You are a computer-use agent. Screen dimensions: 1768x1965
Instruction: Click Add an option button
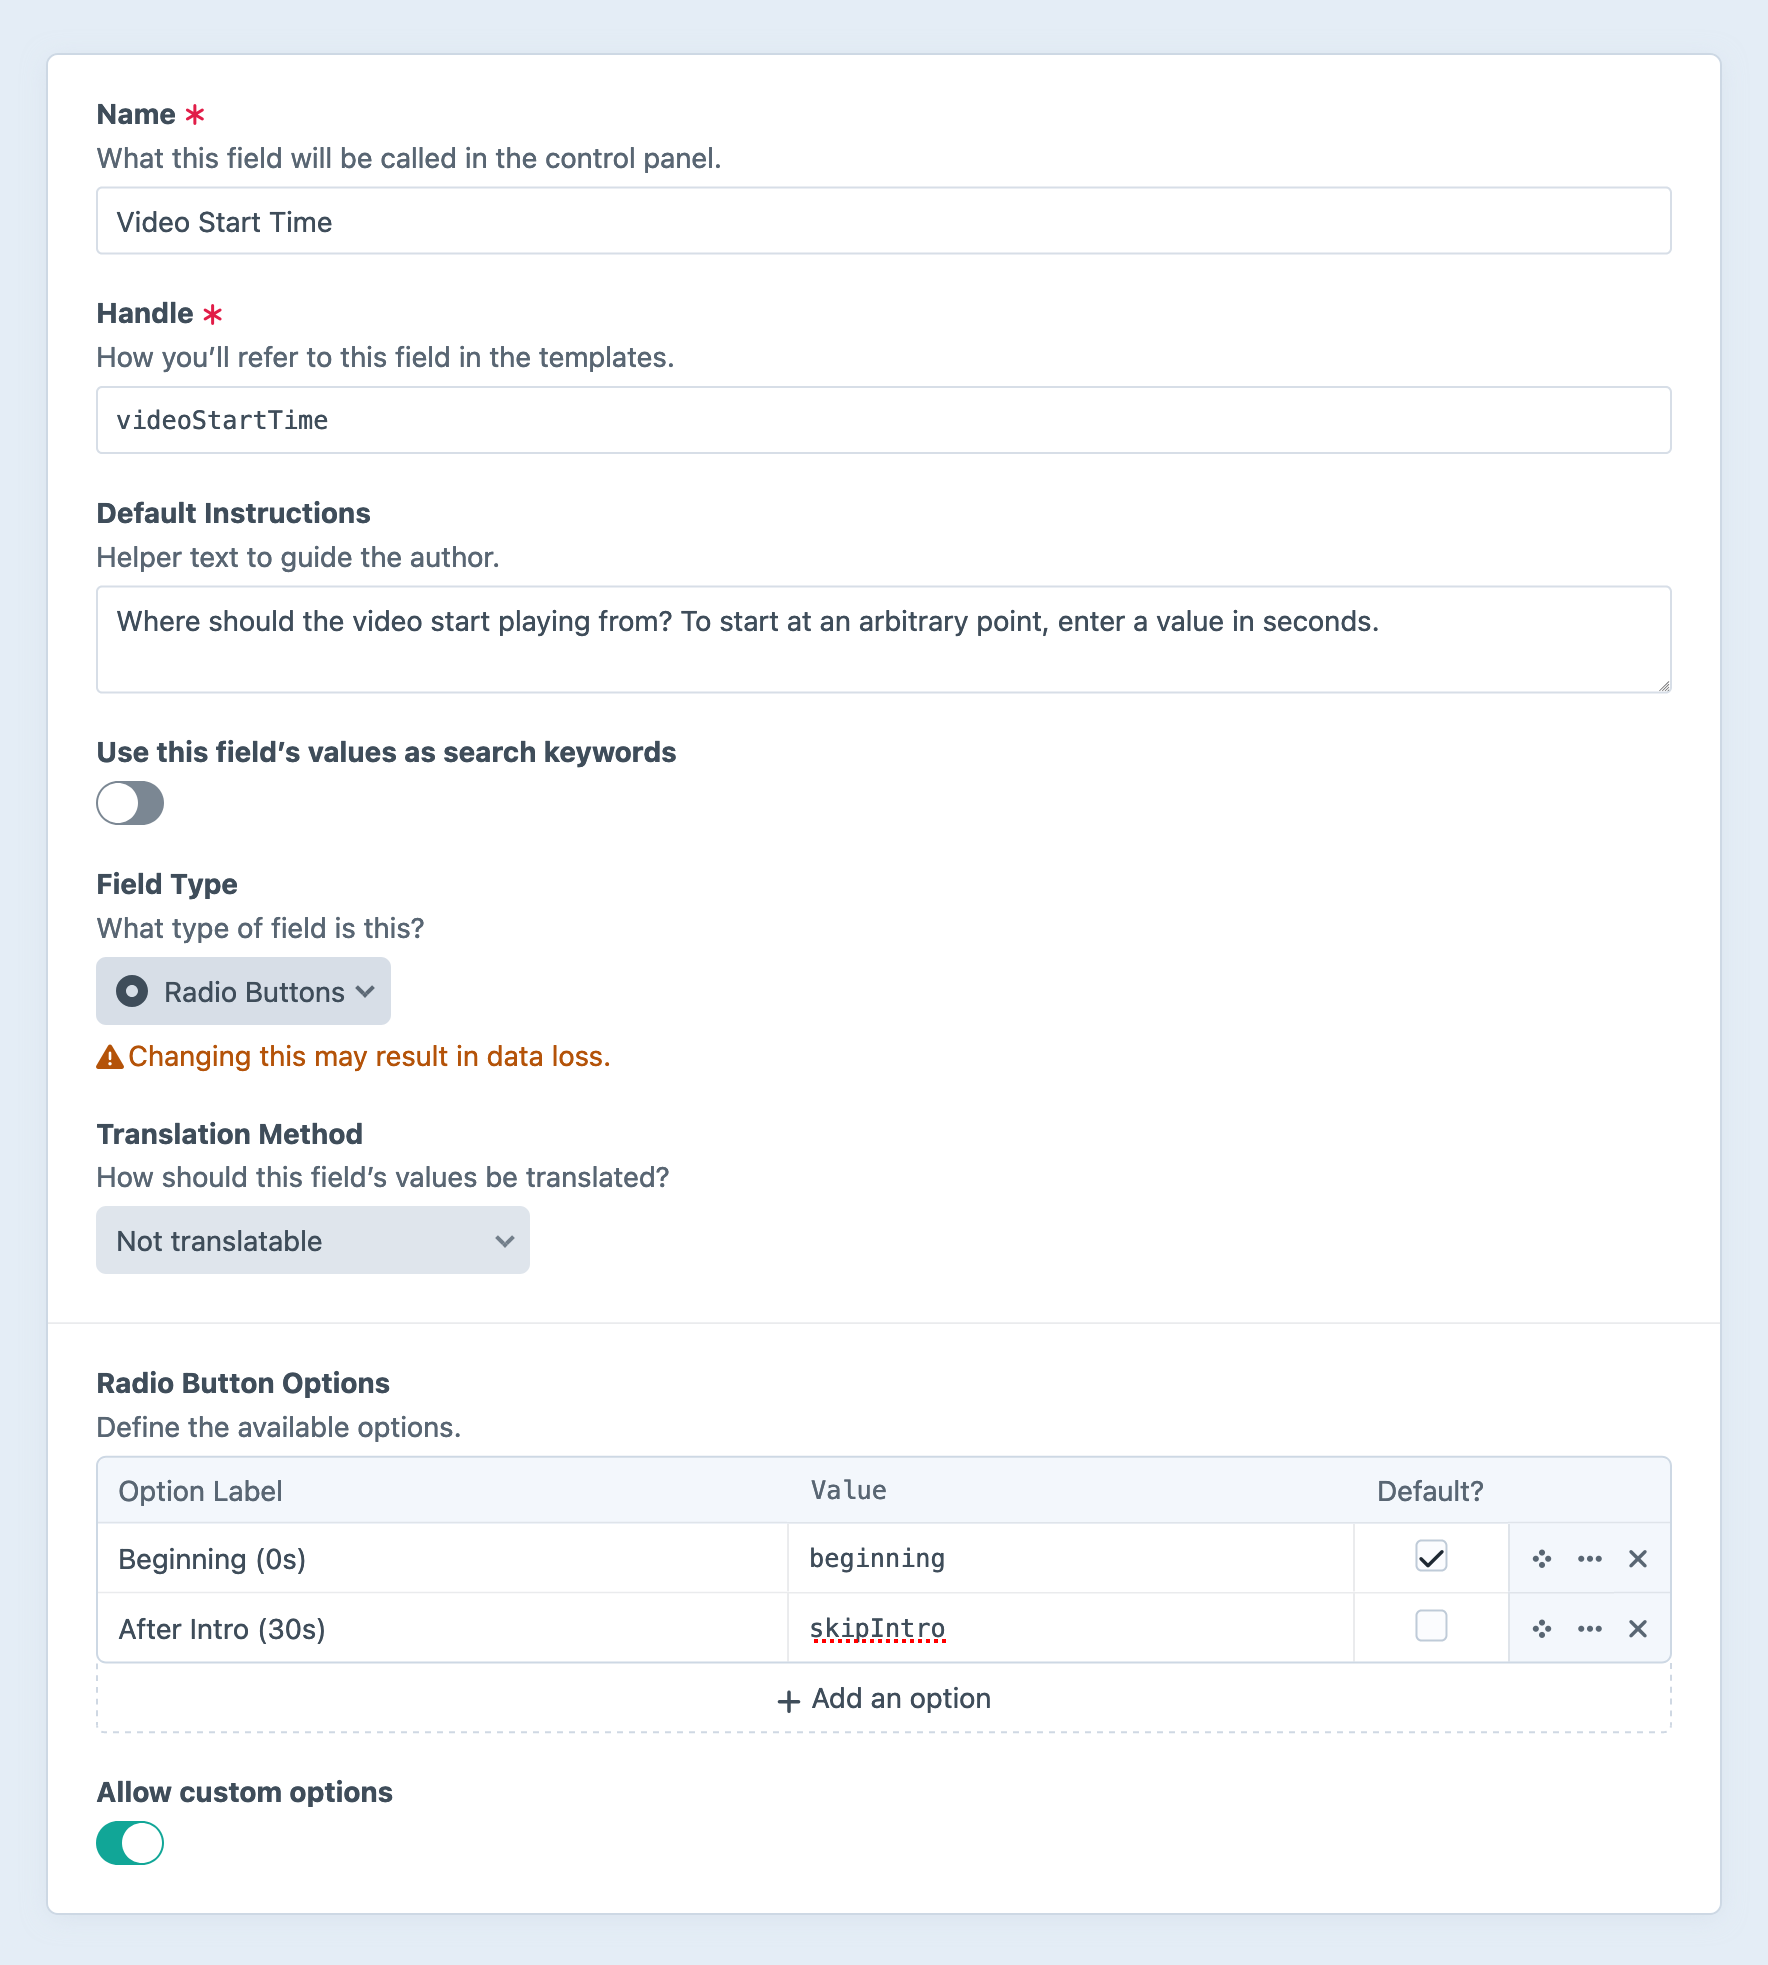(884, 1698)
